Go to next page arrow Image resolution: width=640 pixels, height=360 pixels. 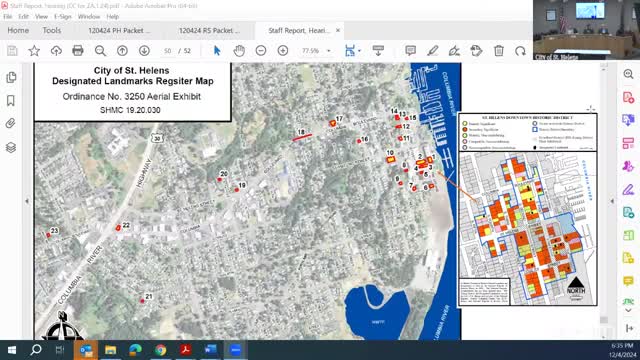[x=144, y=51]
